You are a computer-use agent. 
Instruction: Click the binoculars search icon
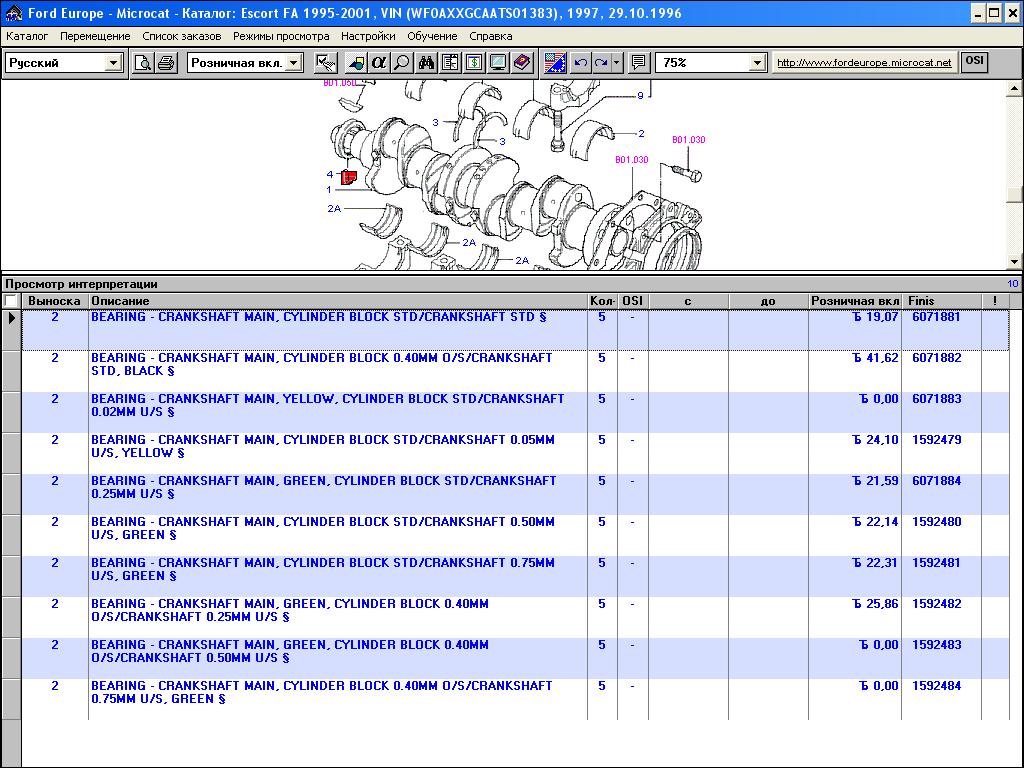coord(426,63)
